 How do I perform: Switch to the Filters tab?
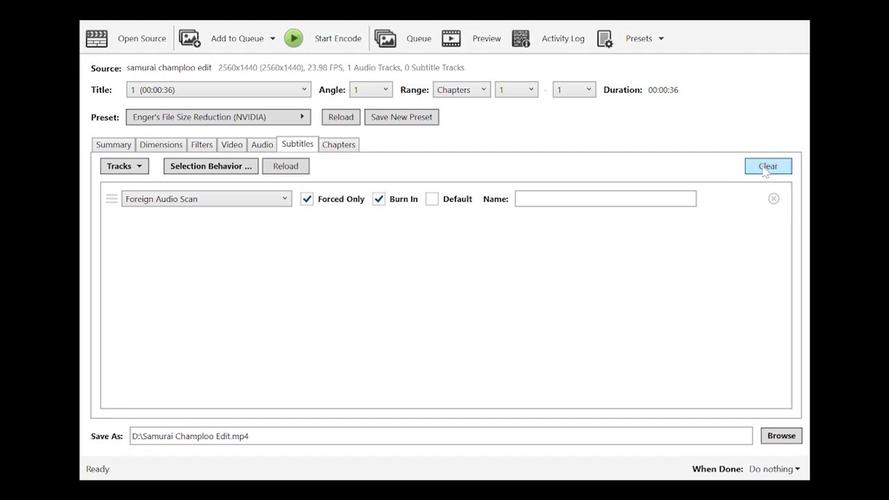click(x=202, y=145)
